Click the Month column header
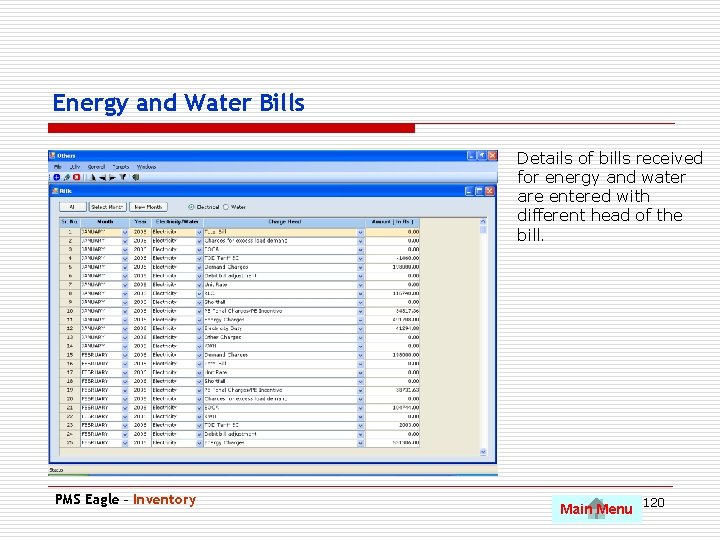Screen dimensions: 720x540 coord(105,222)
